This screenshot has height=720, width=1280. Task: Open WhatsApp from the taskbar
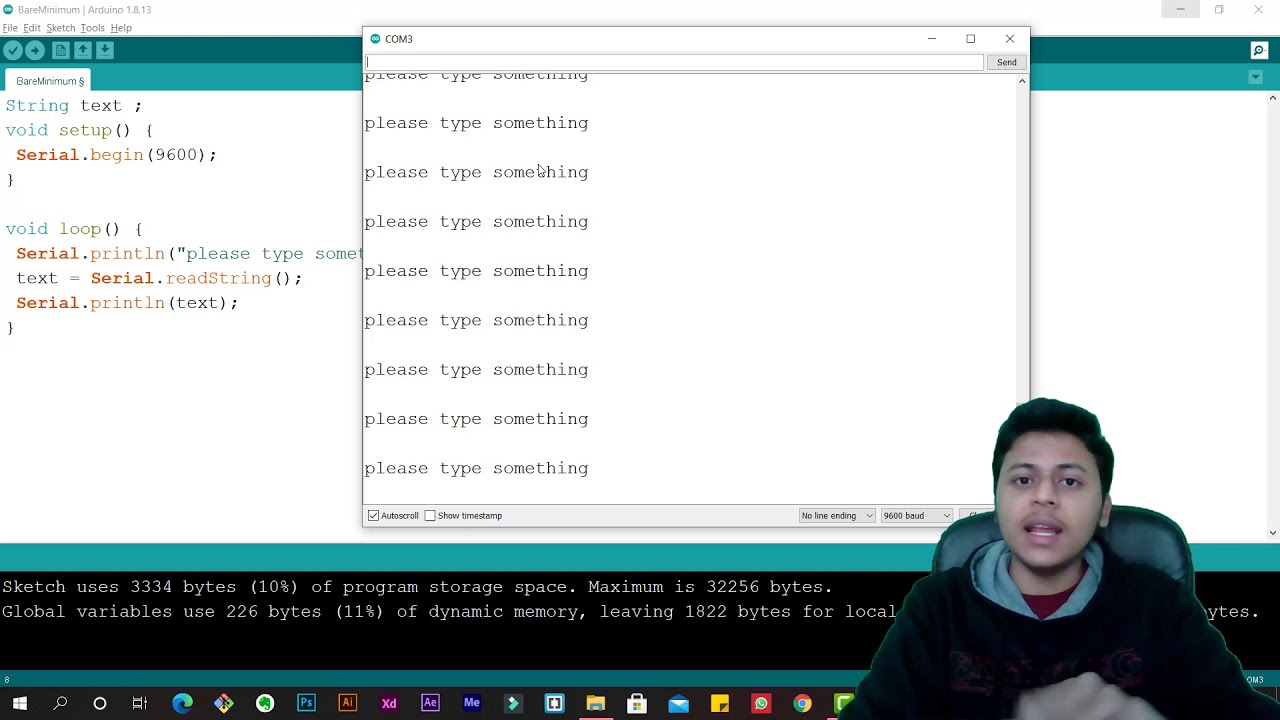click(761, 704)
